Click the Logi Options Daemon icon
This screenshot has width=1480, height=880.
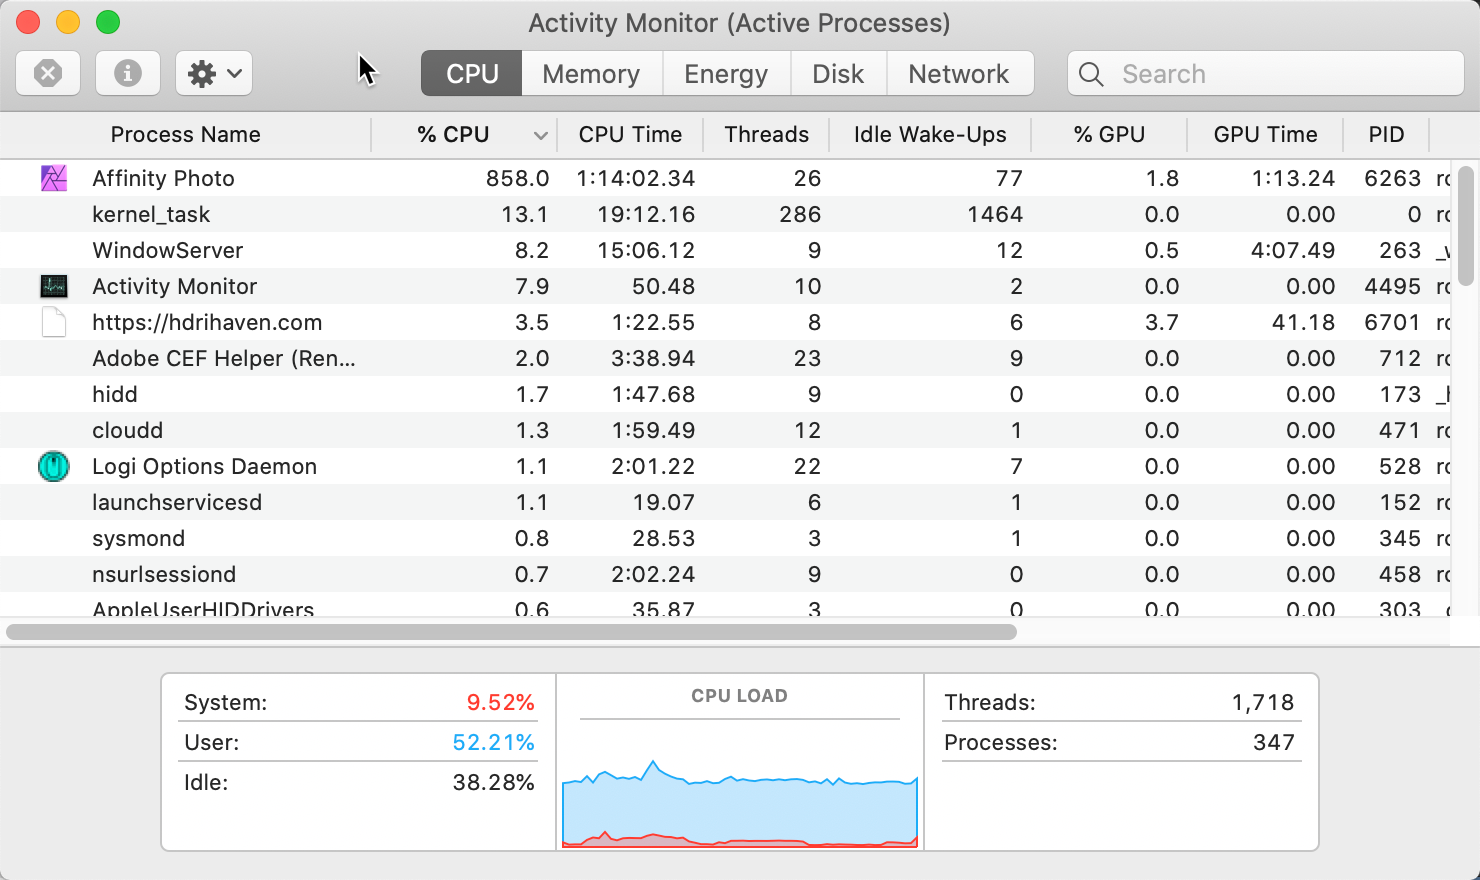tap(54, 466)
